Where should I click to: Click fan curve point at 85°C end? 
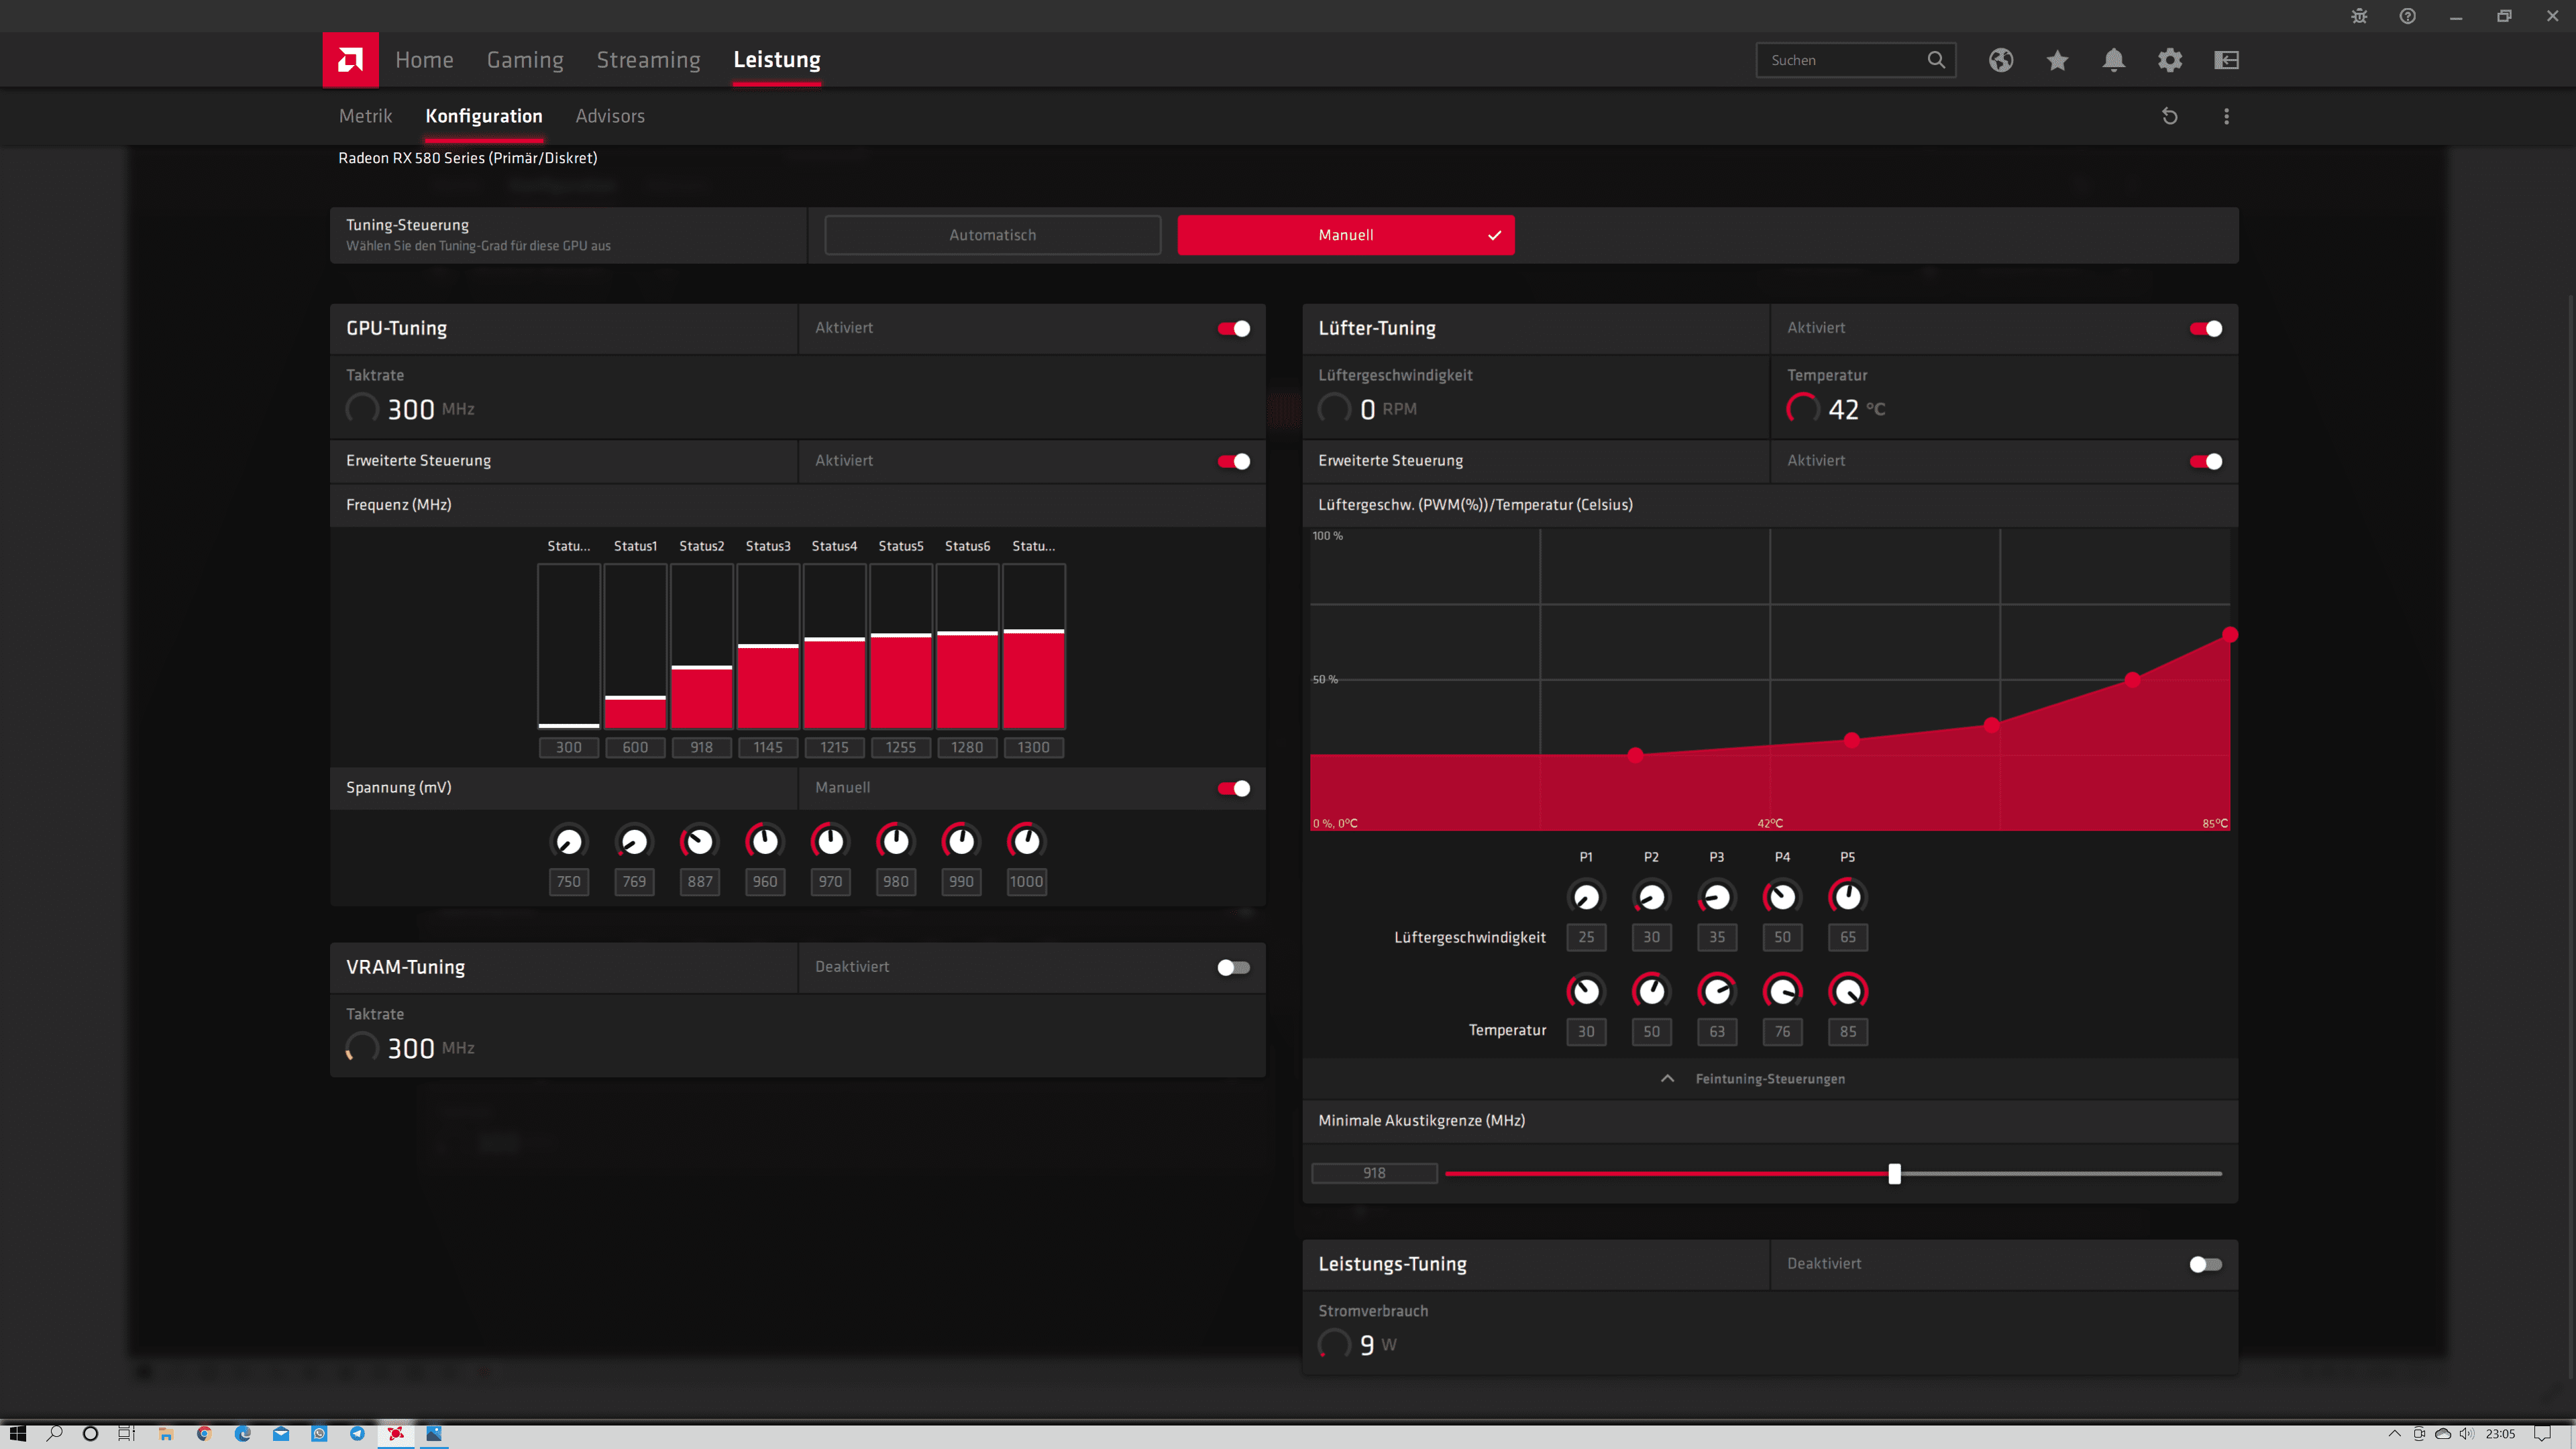pos(2229,635)
